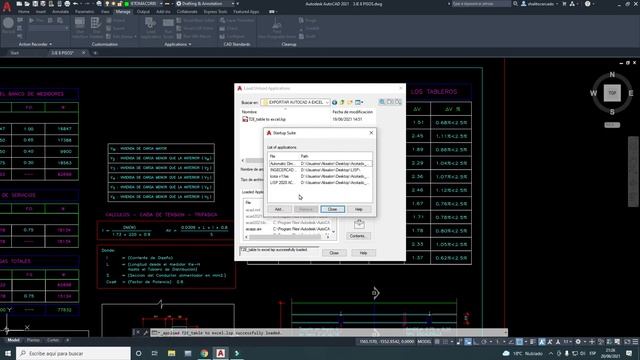The height and width of the screenshot is (360, 640).
Task: Switch to Plantas layout tab
Action: click(33, 340)
